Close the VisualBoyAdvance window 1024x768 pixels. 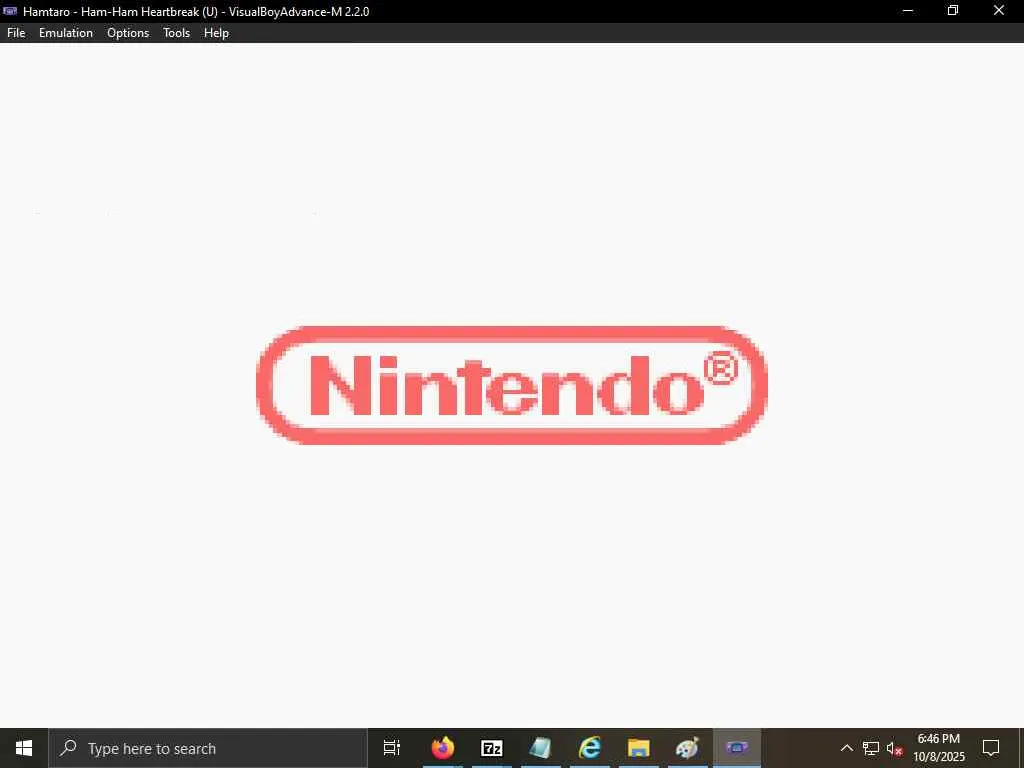999,11
